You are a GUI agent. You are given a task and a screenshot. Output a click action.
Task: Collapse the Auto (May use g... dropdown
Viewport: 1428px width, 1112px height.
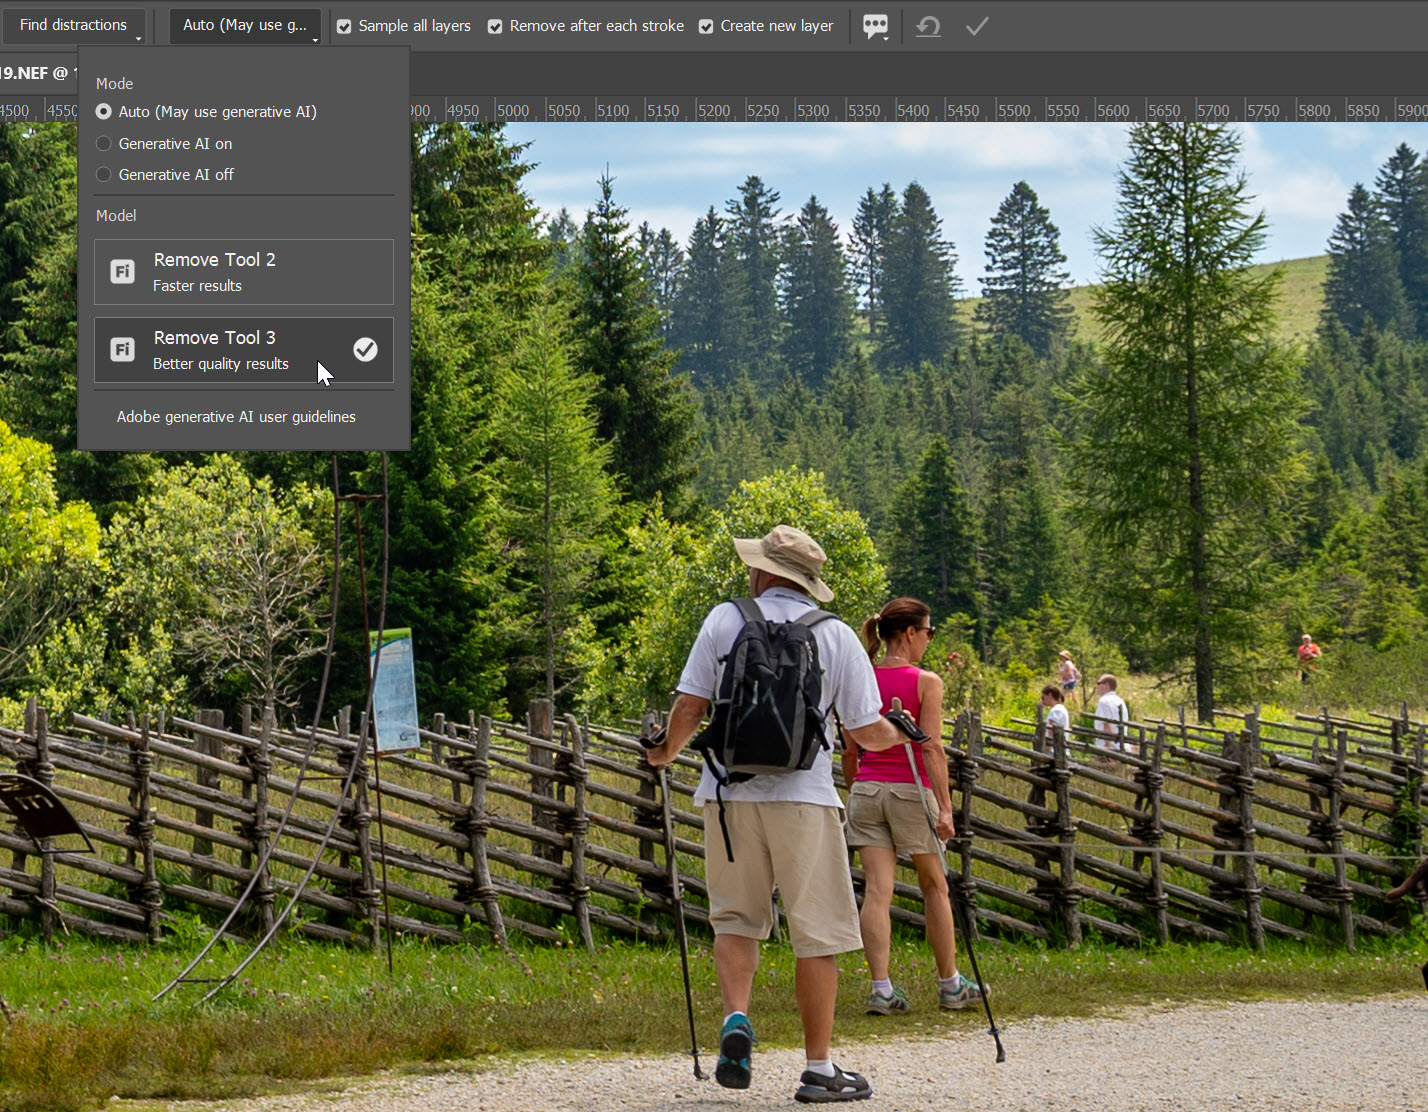click(245, 25)
